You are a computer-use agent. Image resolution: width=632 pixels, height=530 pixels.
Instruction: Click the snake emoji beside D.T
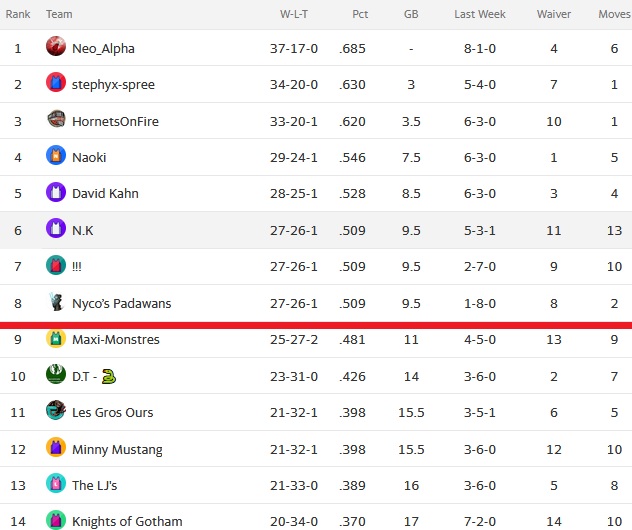pos(108,376)
